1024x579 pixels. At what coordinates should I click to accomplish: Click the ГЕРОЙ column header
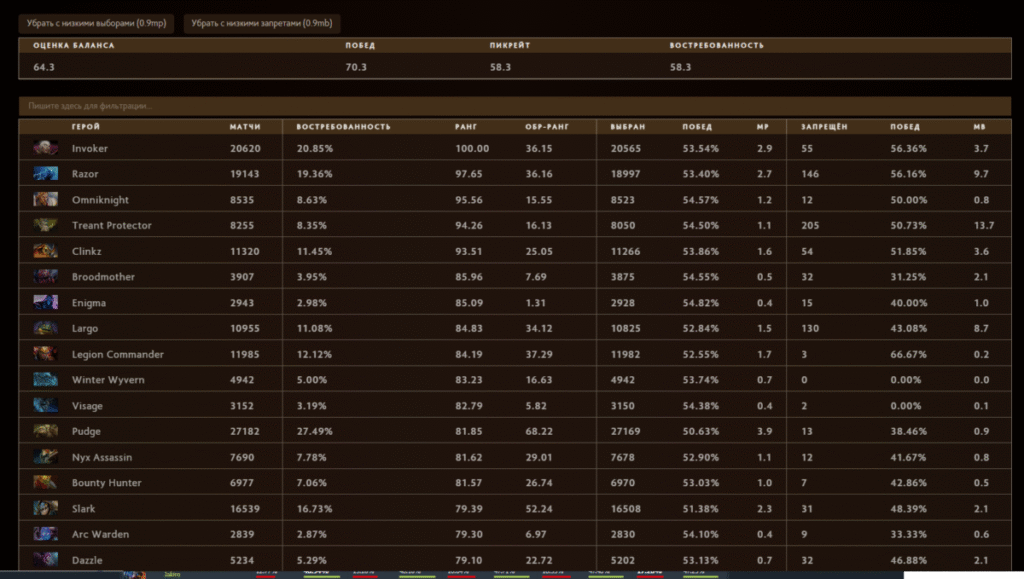[86, 127]
